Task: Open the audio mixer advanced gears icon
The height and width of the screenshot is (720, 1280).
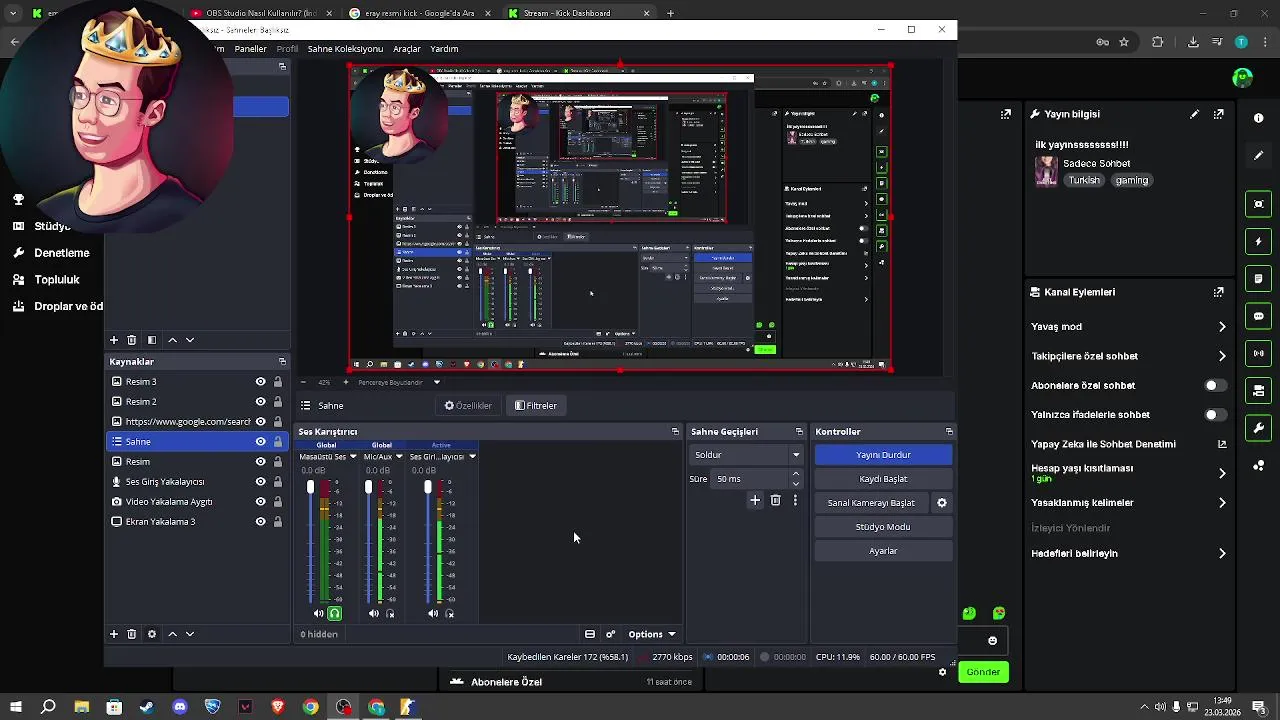Action: 610,634
